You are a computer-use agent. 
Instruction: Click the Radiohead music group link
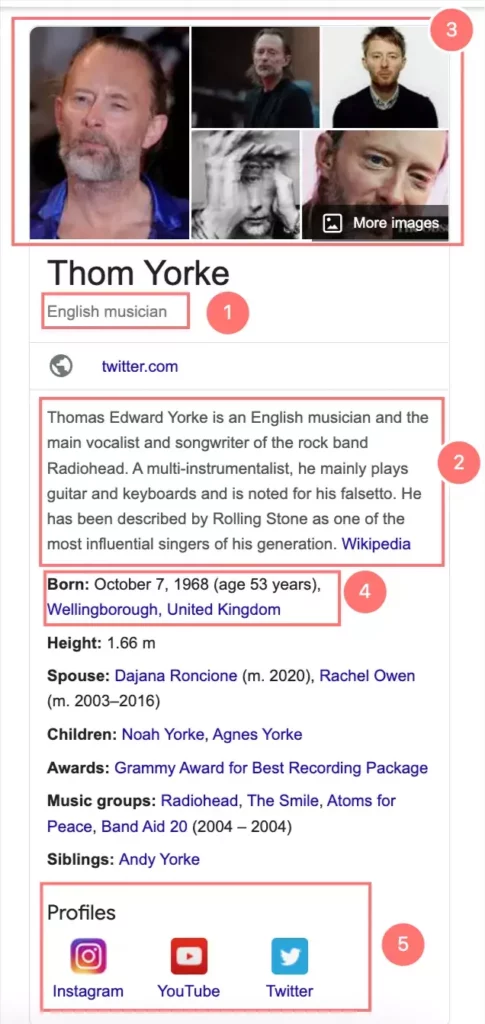click(x=199, y=800)
